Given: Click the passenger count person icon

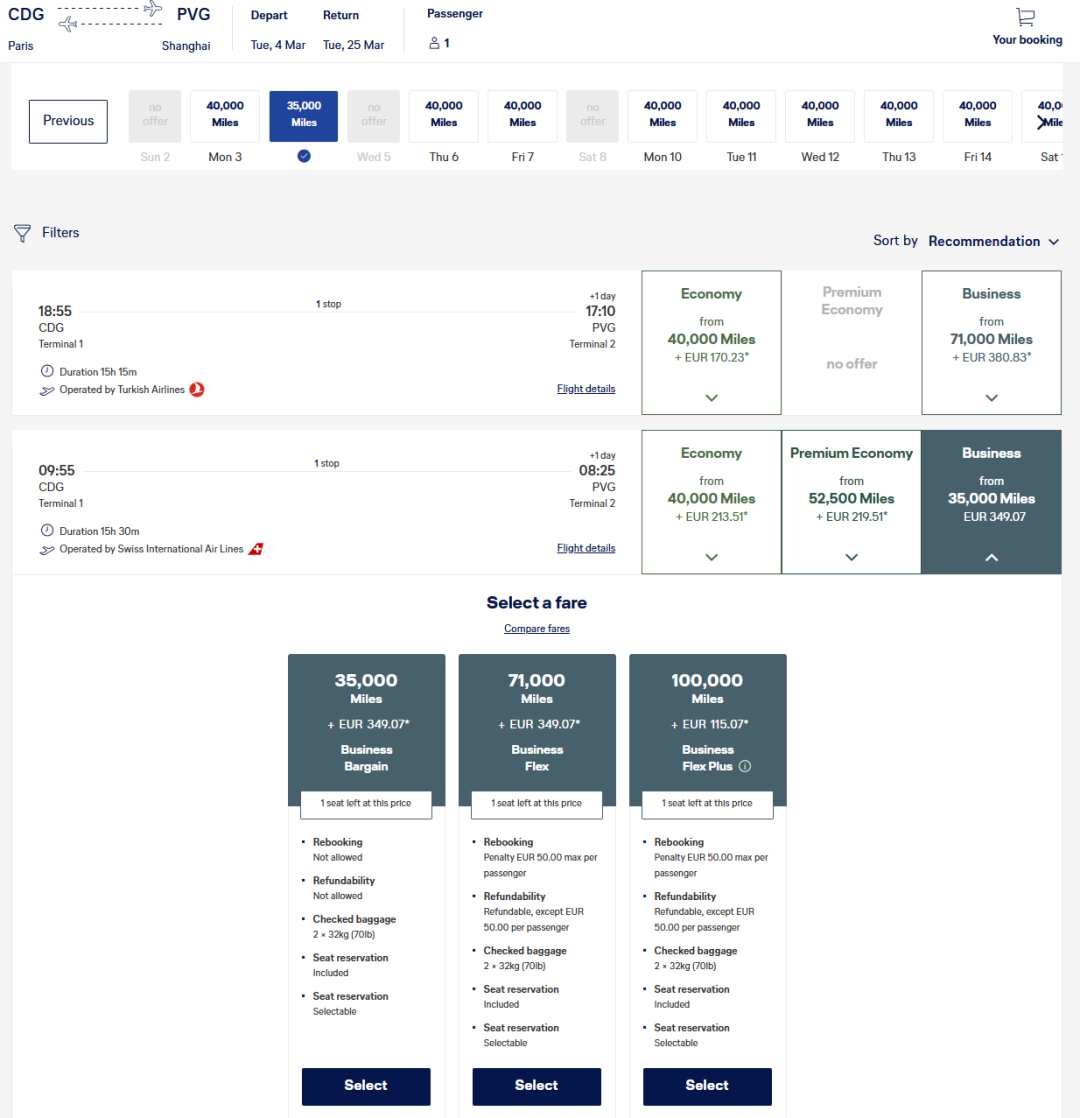Looking at the screenshot, I should [434, 43].
